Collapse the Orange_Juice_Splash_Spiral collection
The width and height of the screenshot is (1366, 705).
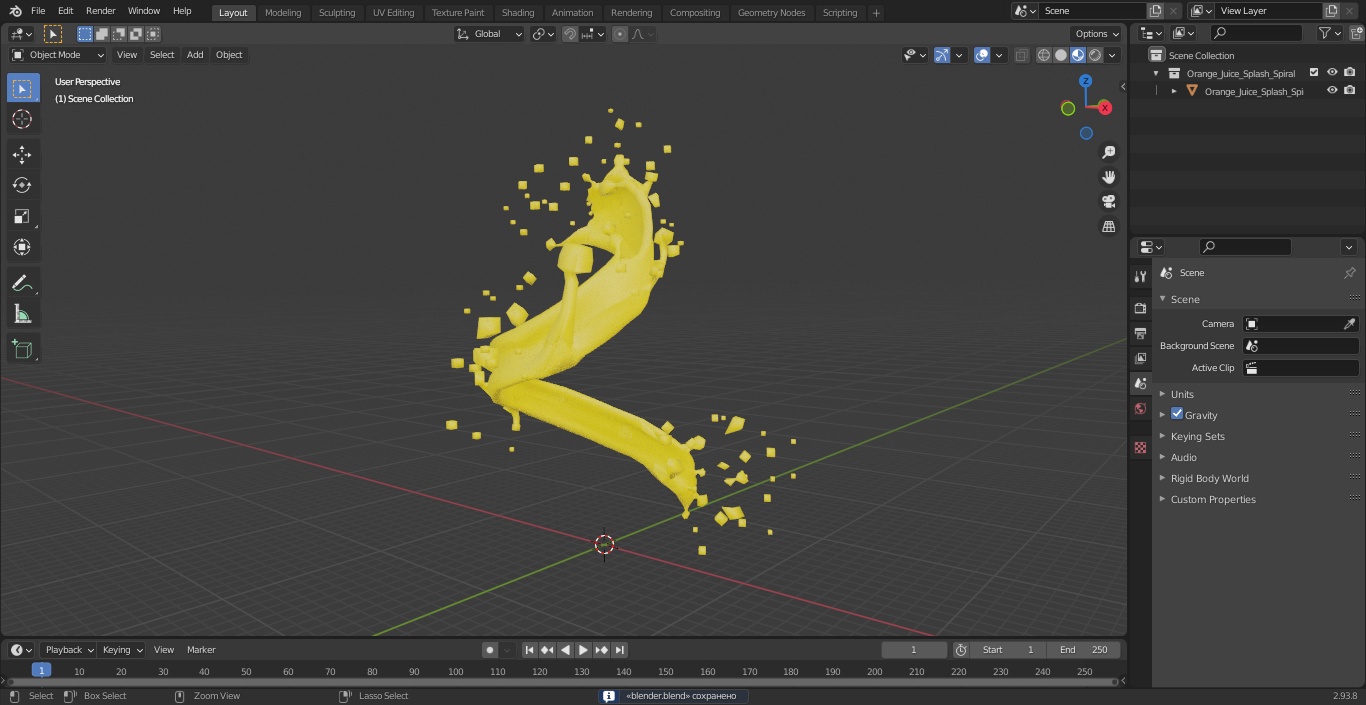pos(1156,73)
